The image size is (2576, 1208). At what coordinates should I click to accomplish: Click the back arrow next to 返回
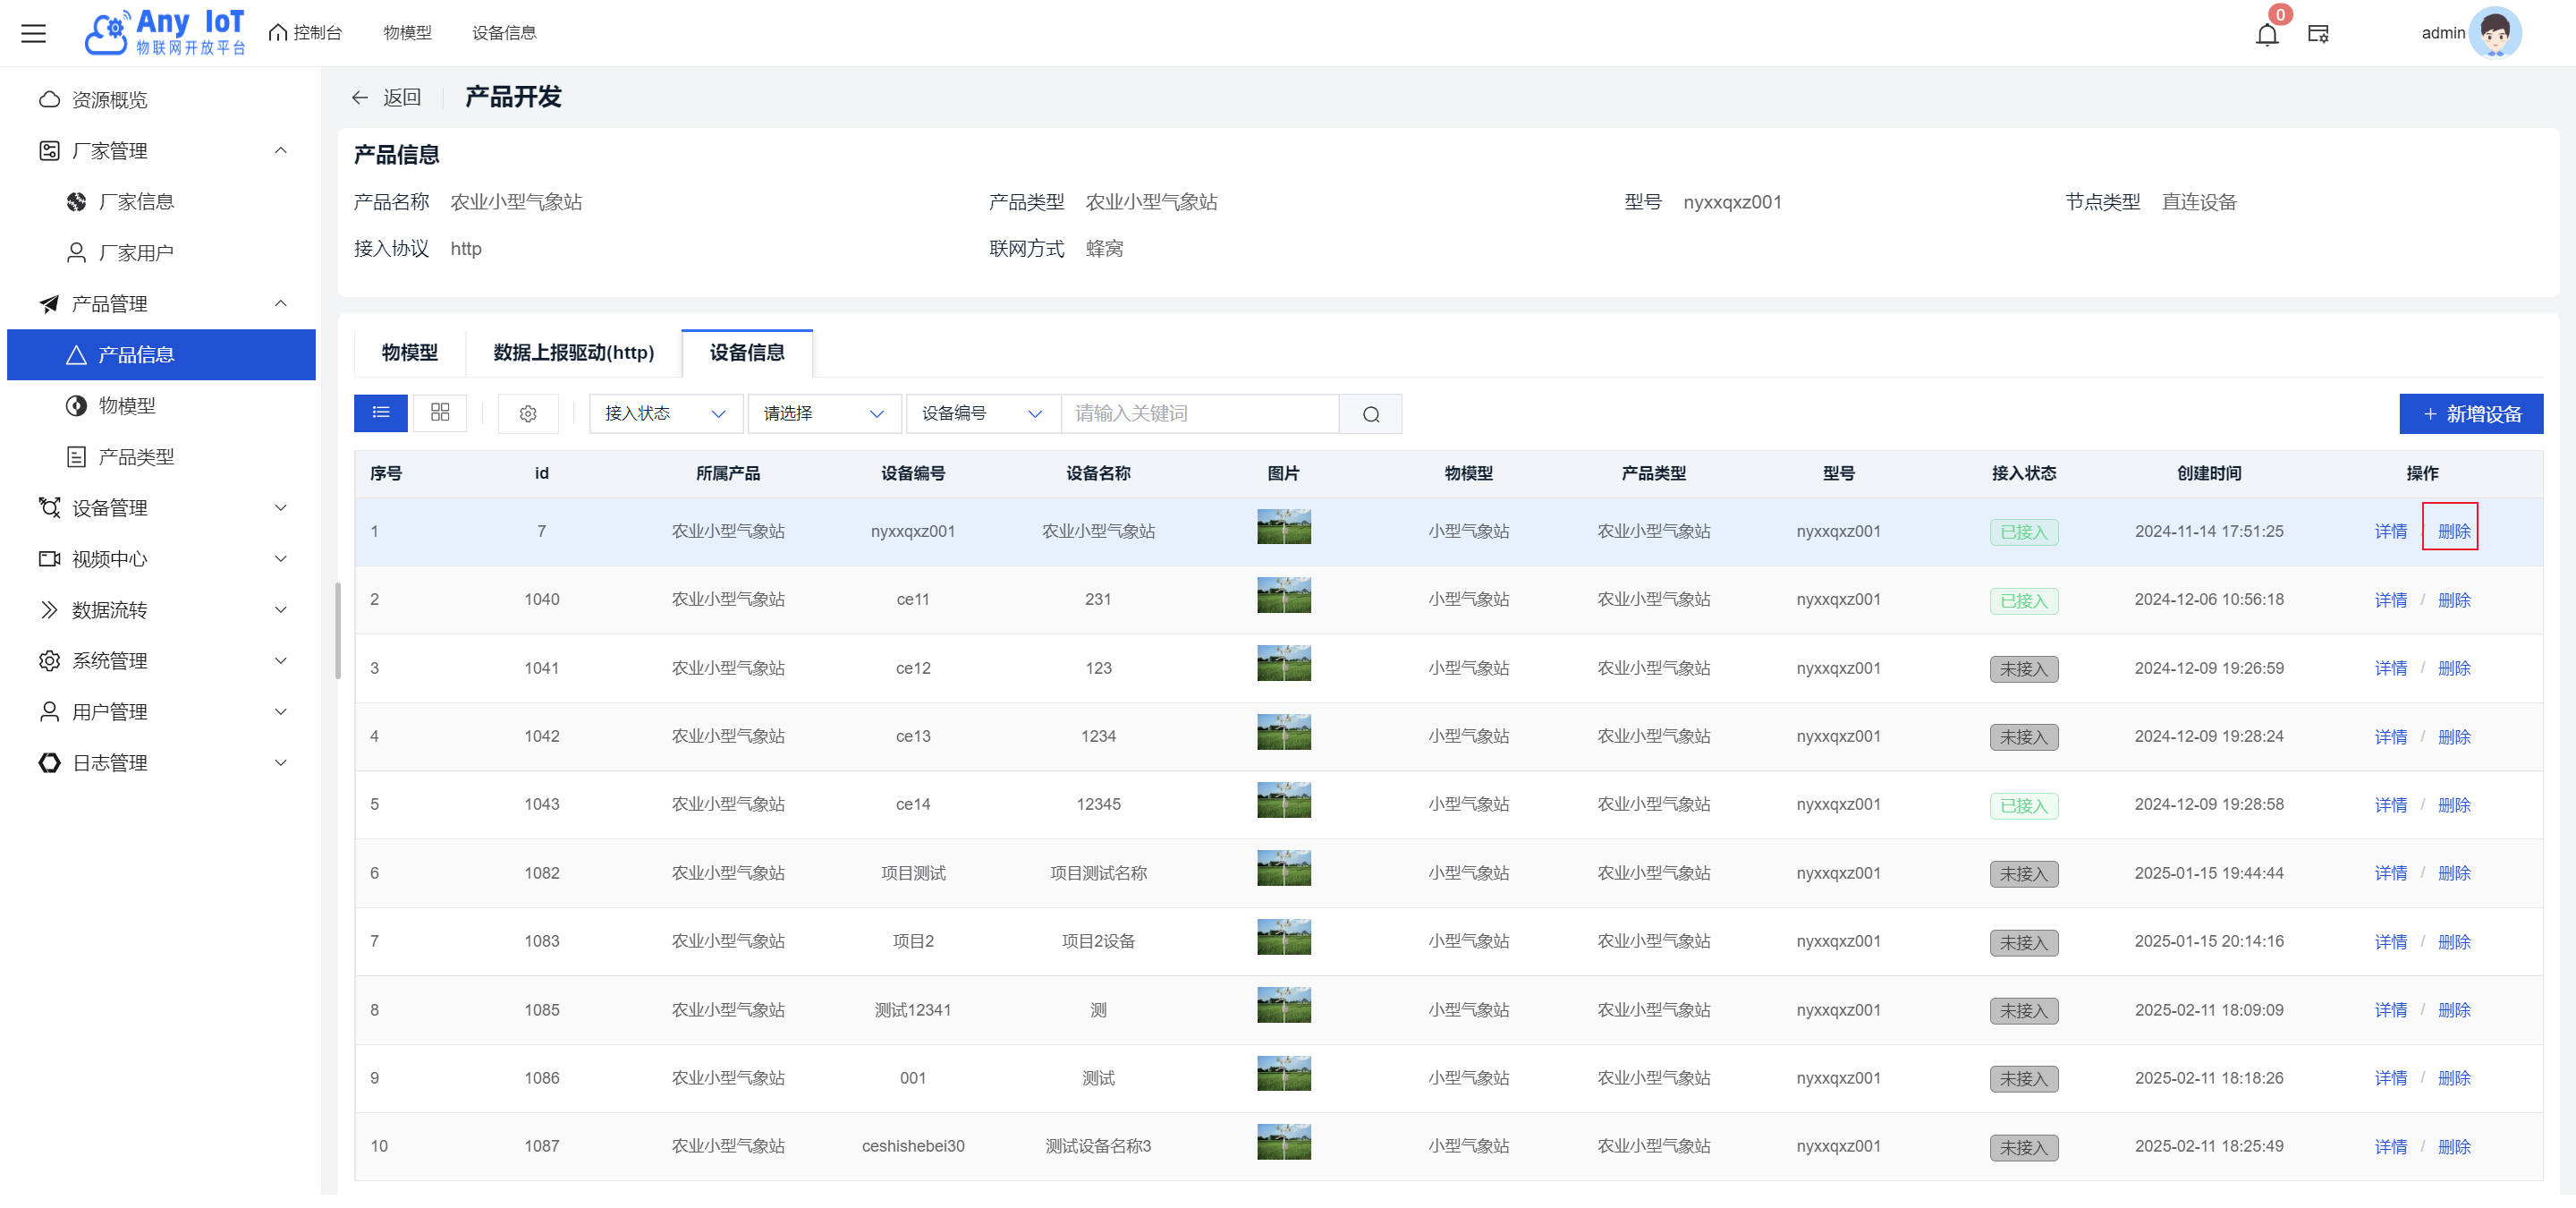point(360,97)
